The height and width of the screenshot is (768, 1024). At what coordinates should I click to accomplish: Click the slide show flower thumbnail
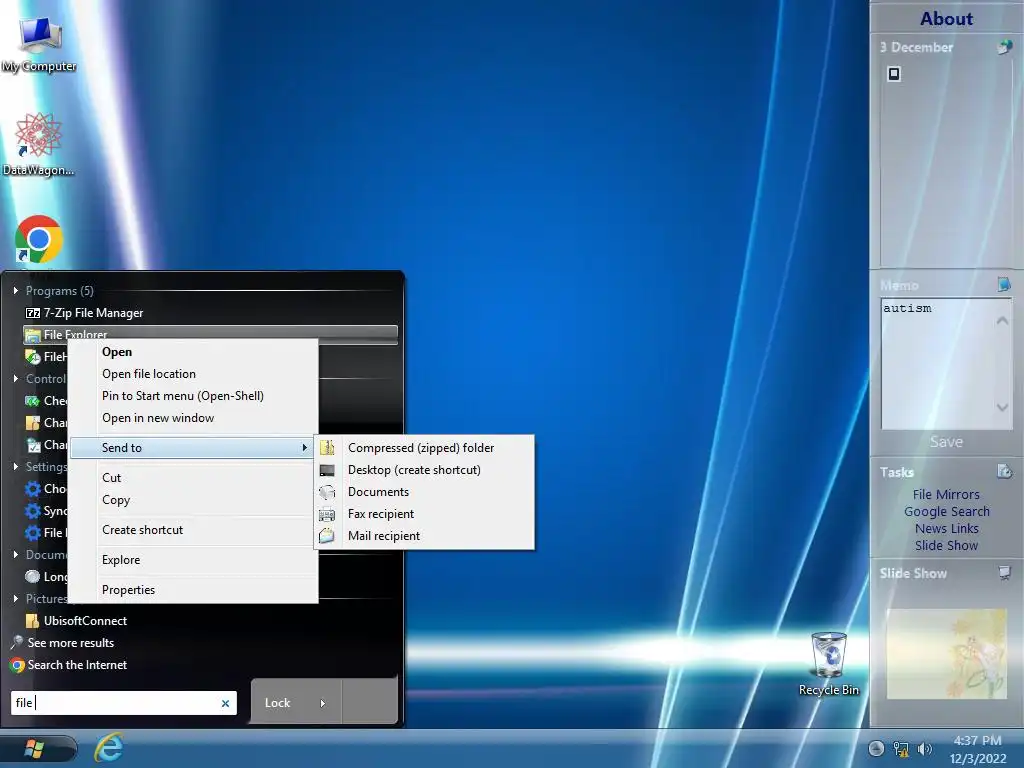tap(946, 654)
